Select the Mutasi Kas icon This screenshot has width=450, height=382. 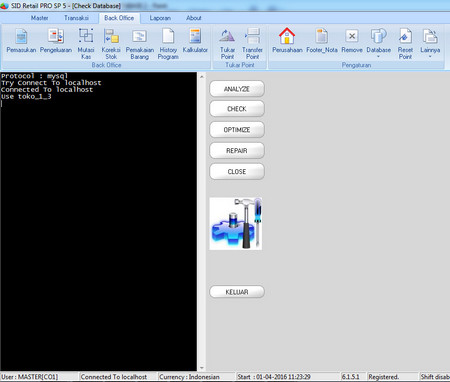pos(86,44)
